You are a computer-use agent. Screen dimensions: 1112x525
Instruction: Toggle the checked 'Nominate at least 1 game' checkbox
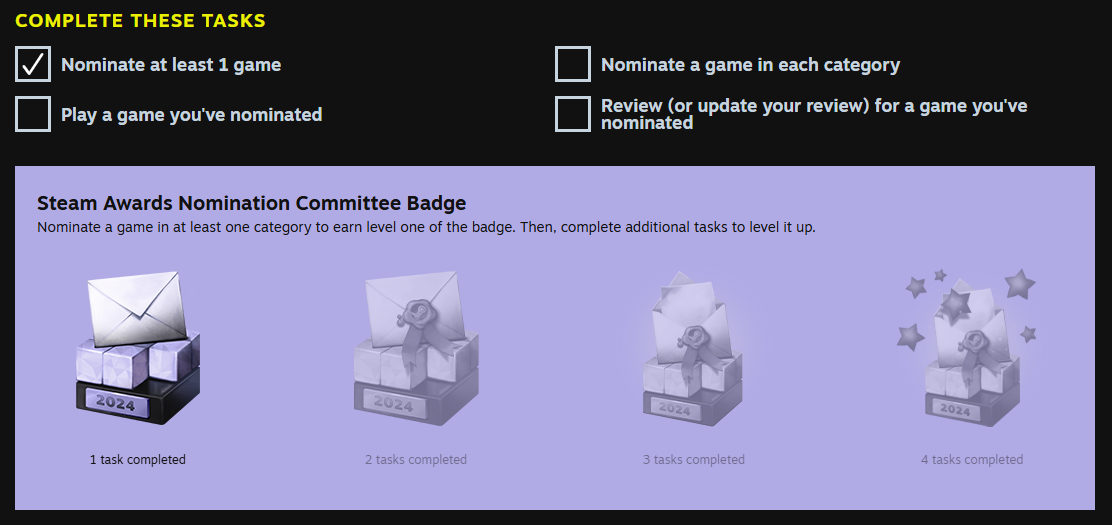pyautogui.click(x=33, y=64)
